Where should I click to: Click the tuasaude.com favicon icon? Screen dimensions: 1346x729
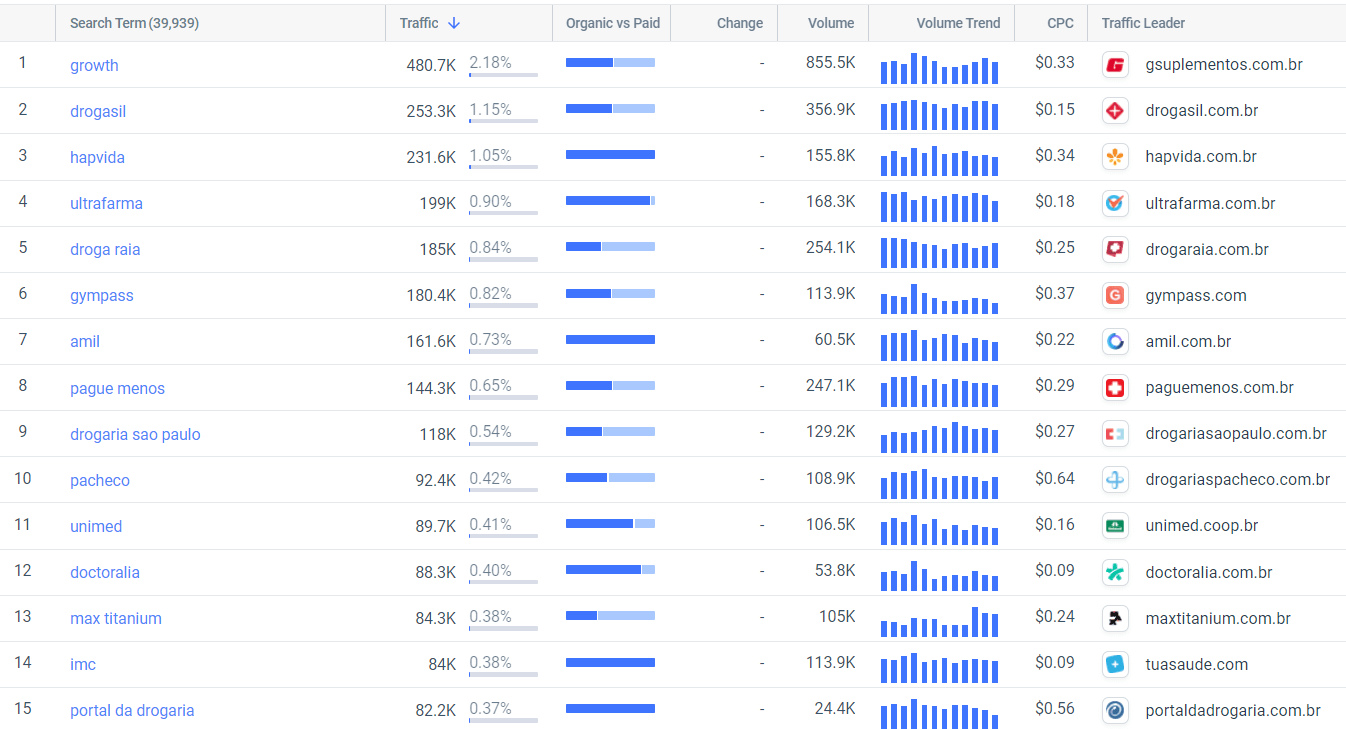pos(1115,664)
